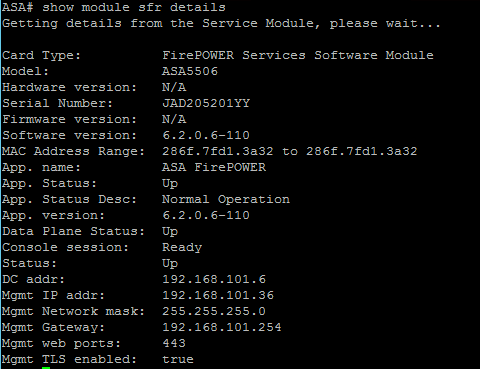
Task: Click the Mgmt TLS enabled value true
Action: point(178,359)
